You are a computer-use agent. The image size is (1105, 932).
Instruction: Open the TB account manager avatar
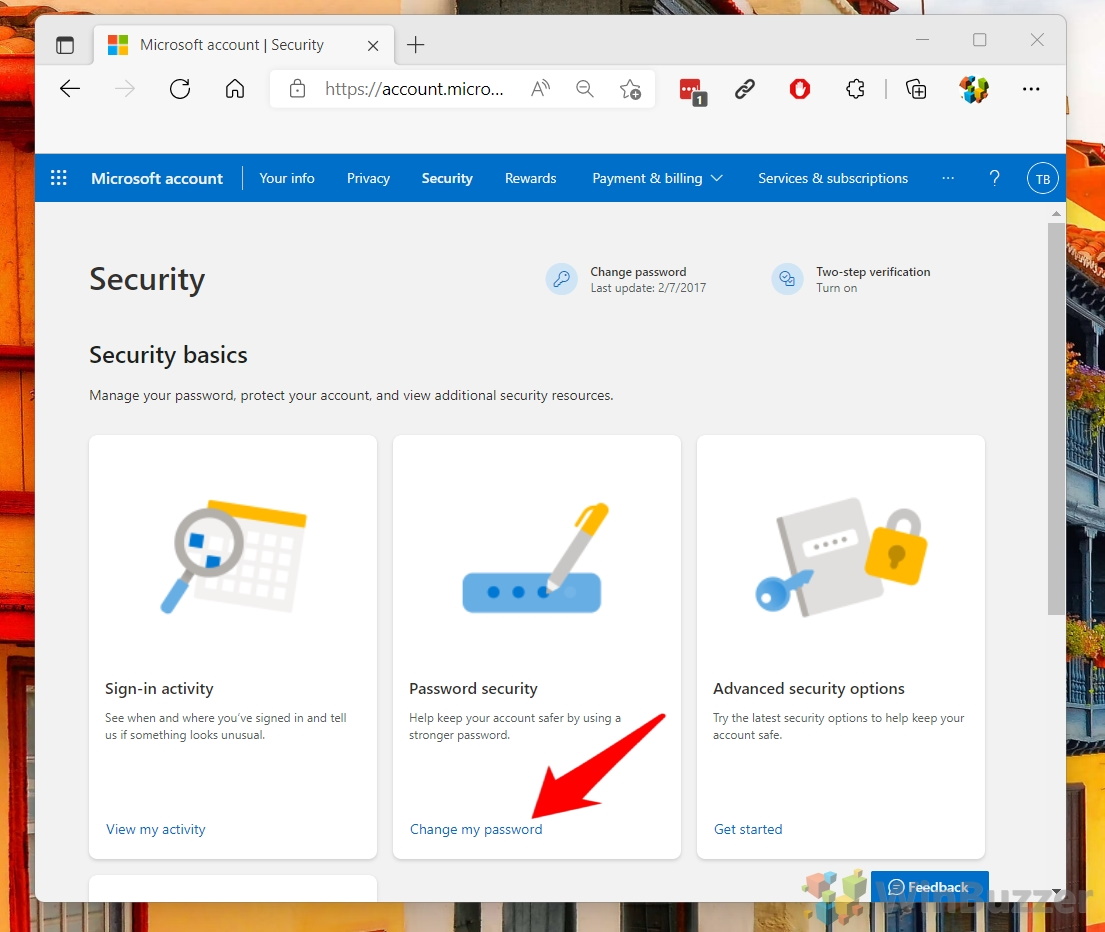tap(1042, 179)
